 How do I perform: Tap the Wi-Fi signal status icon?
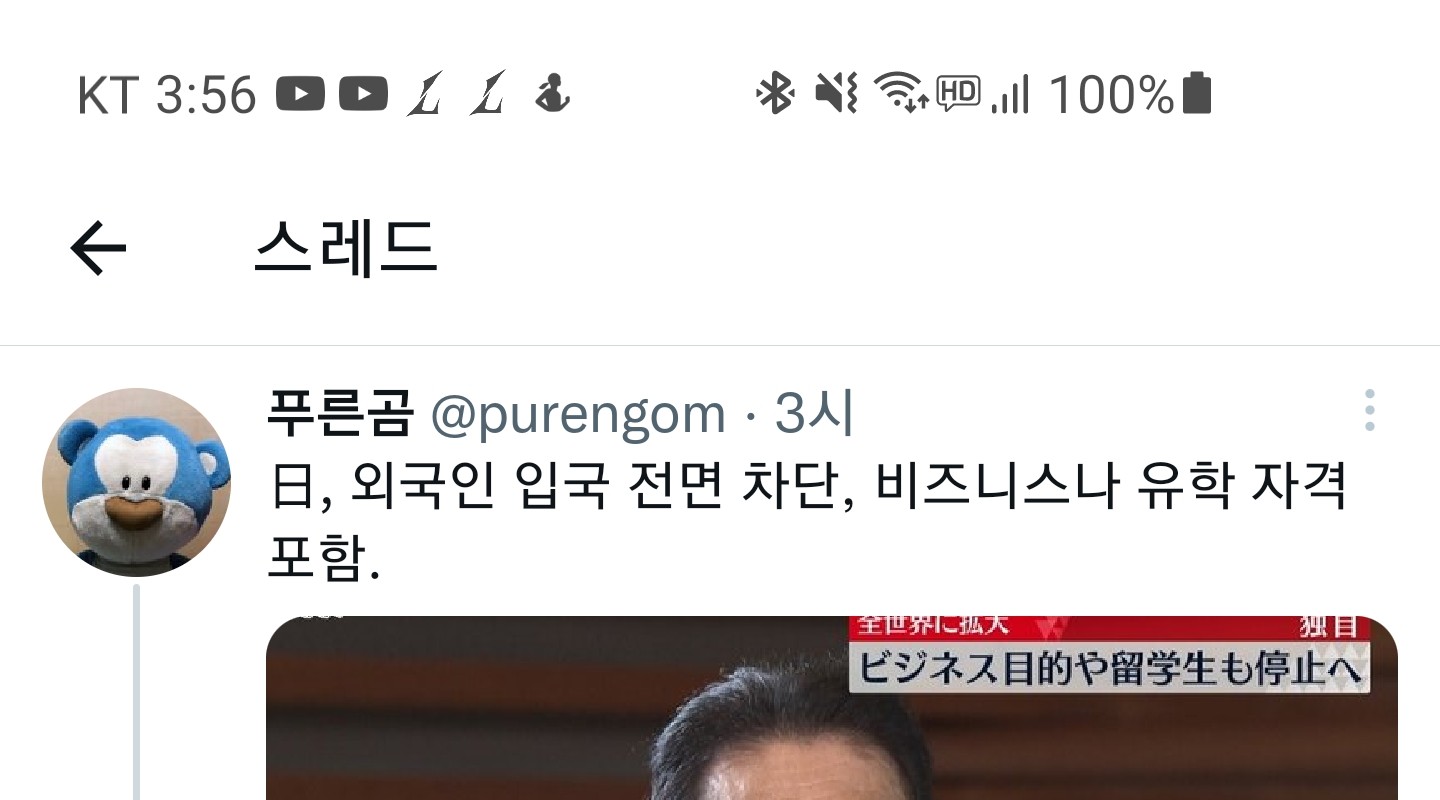pos(901,93)
